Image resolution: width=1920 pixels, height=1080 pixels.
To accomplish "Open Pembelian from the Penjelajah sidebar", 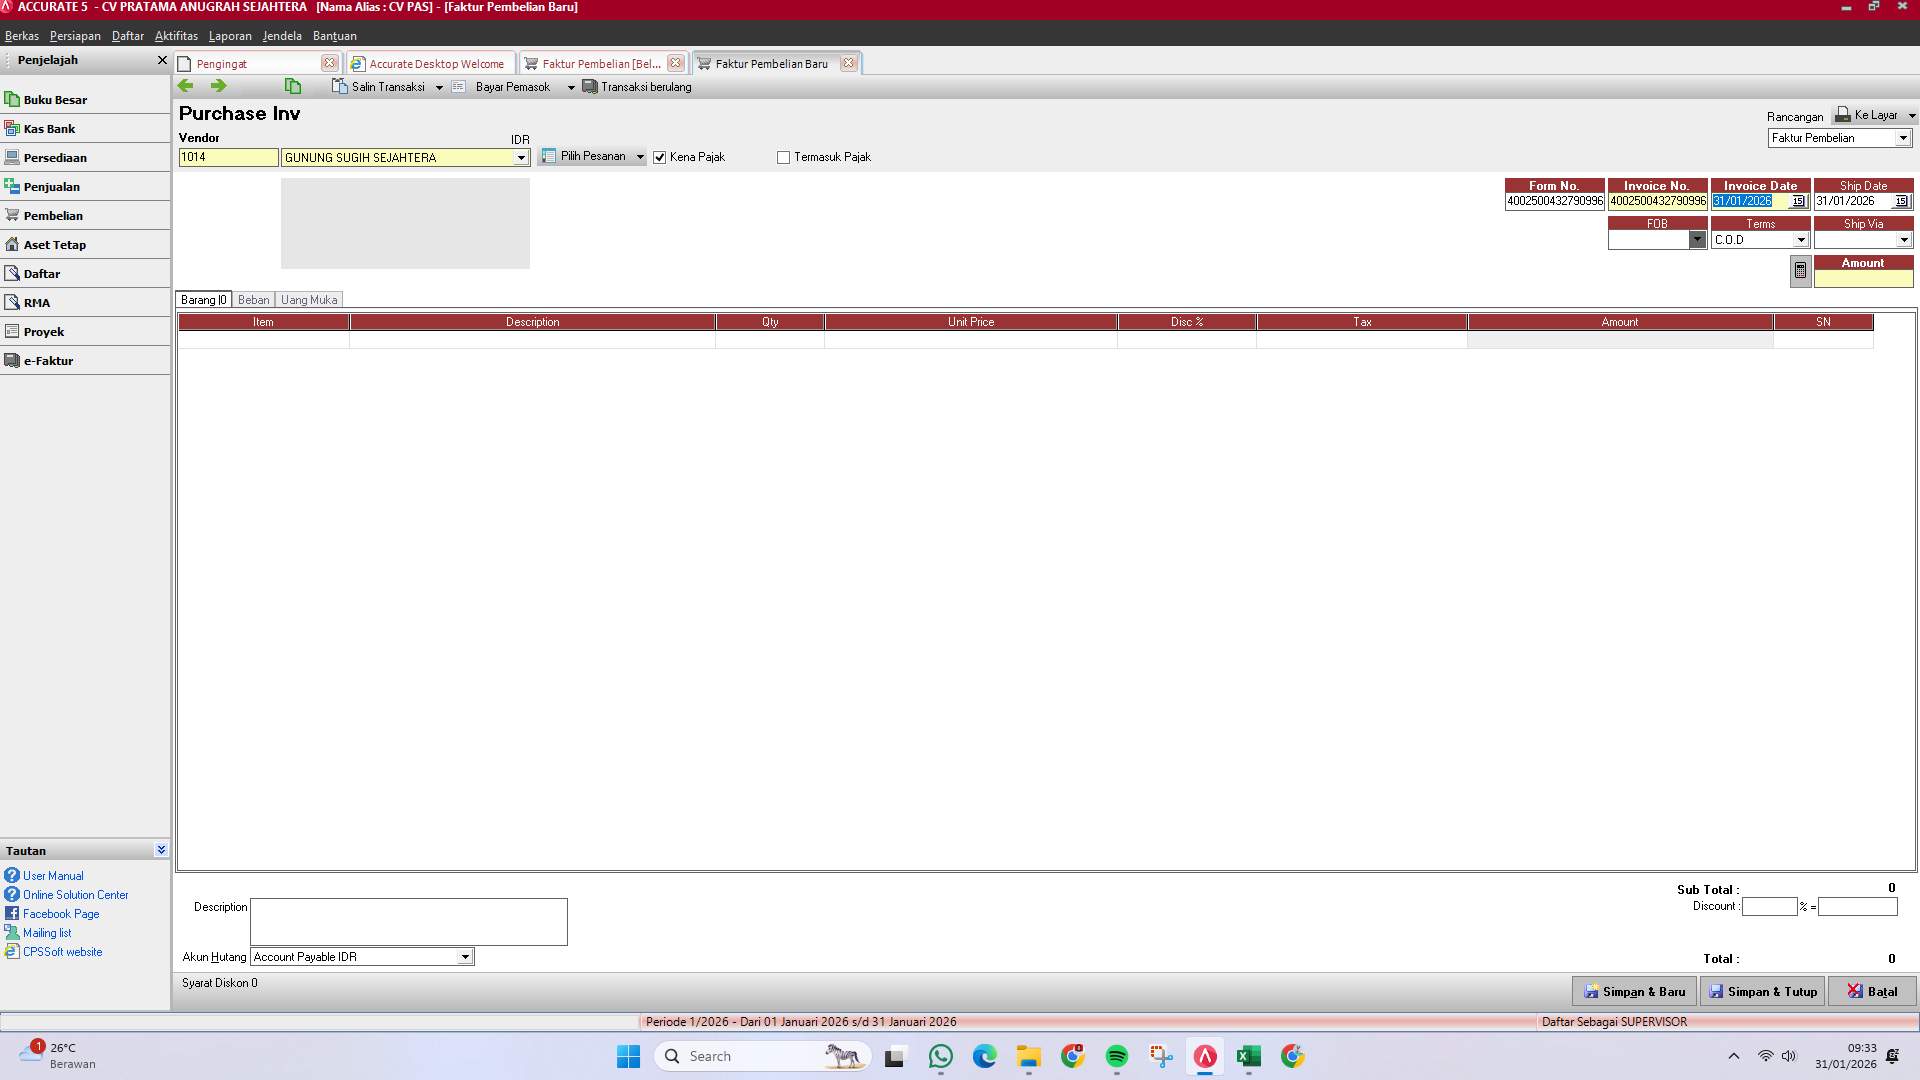I will (x=53, y=215).
